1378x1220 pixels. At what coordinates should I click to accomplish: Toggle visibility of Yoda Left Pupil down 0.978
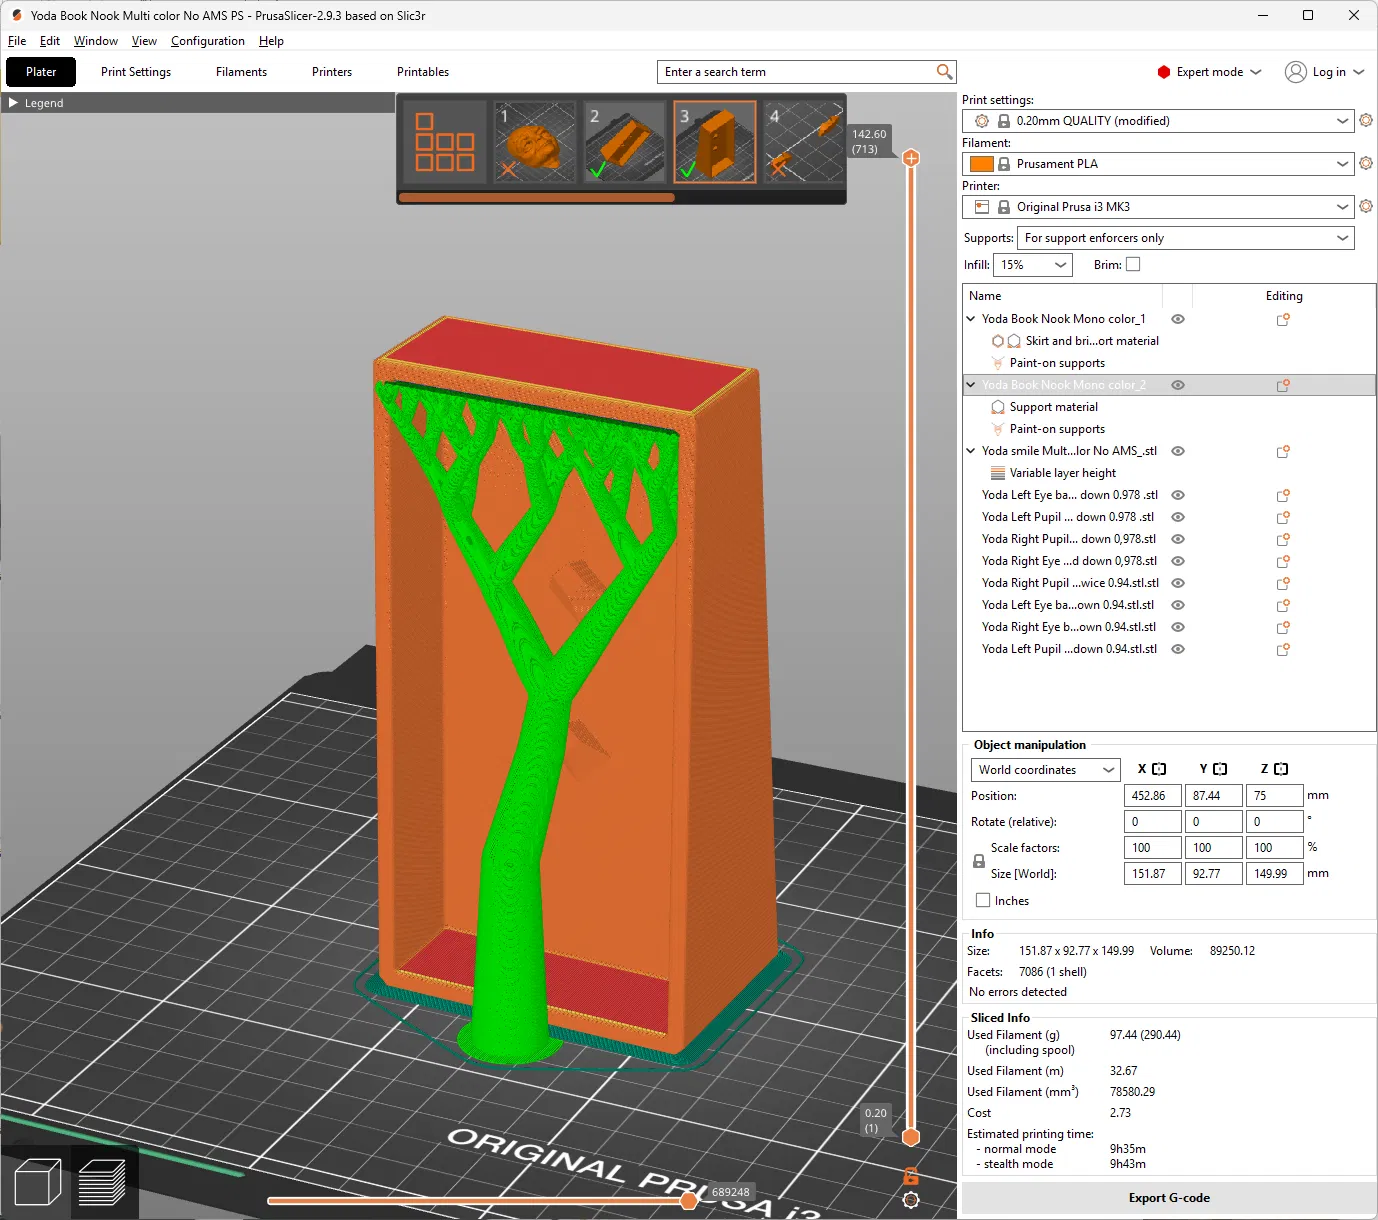pos(1178,517)
